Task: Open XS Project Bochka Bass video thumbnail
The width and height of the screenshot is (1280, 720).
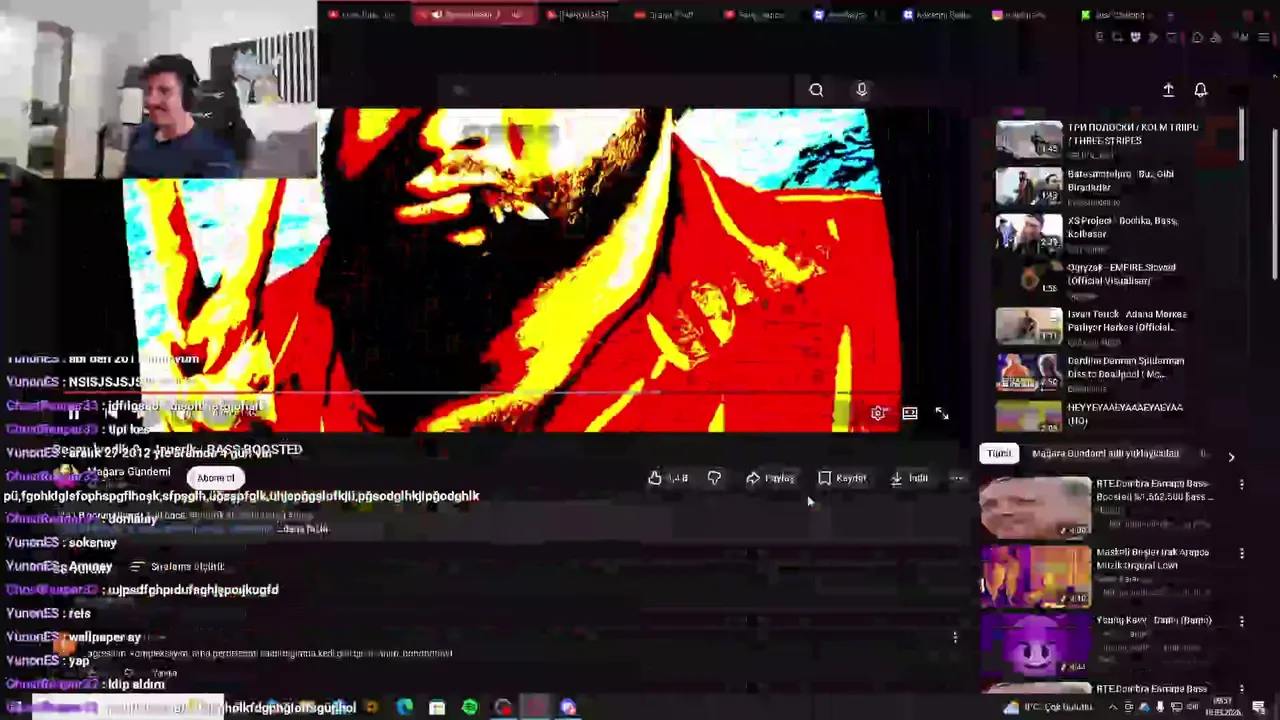Action: coord(1028,233)
